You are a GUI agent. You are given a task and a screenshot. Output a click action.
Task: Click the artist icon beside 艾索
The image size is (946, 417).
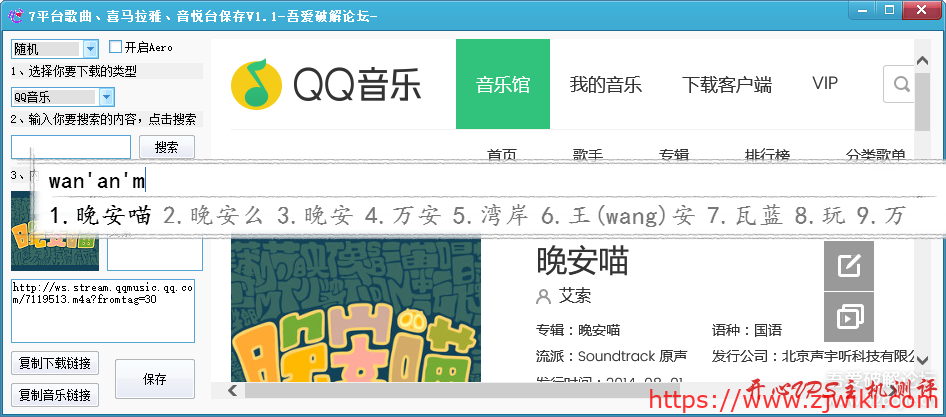tap(544, 297)
